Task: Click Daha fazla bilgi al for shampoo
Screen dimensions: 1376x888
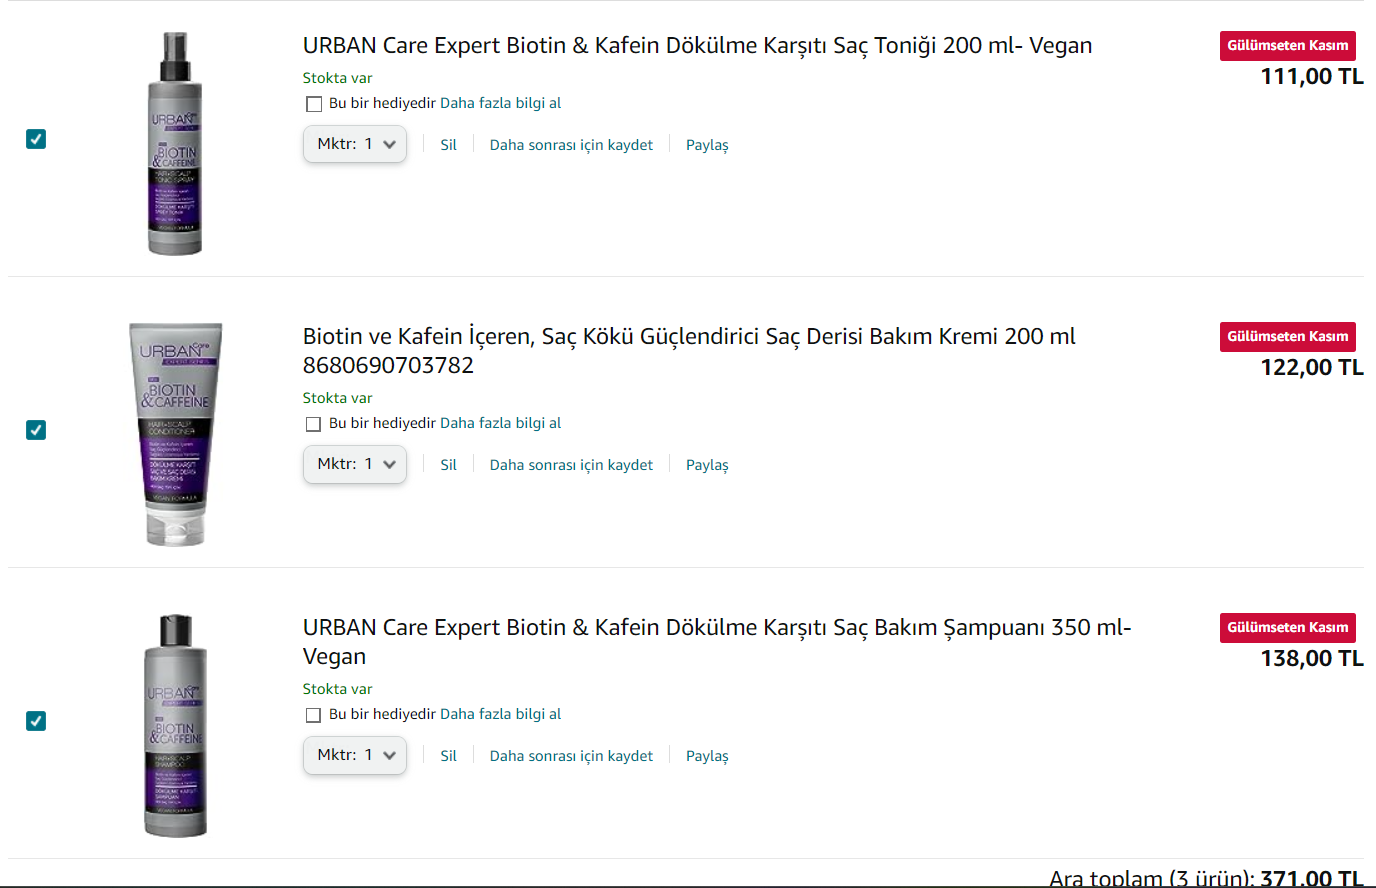Action: pyautogui.click(x=500, y=714)
